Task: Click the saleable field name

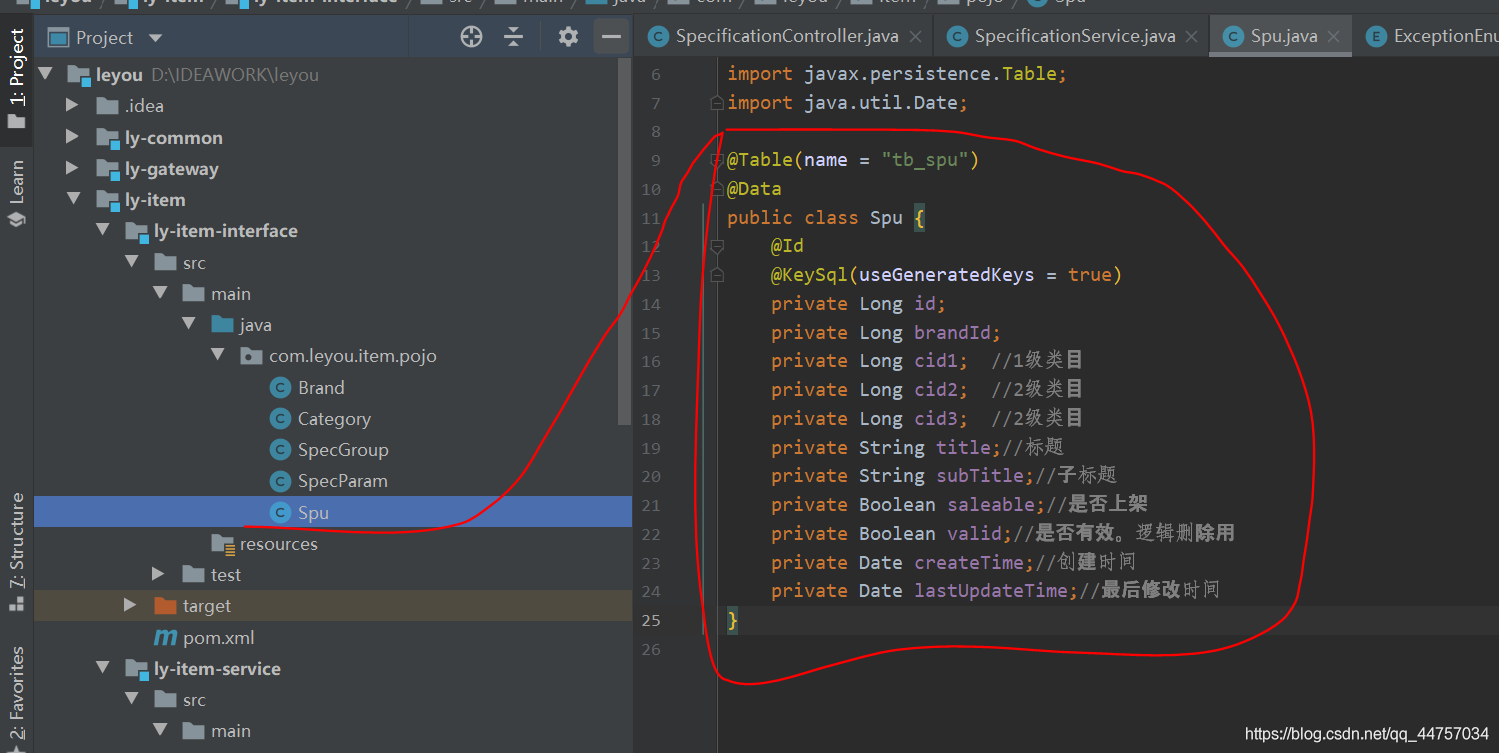Action: coord(991,505)
